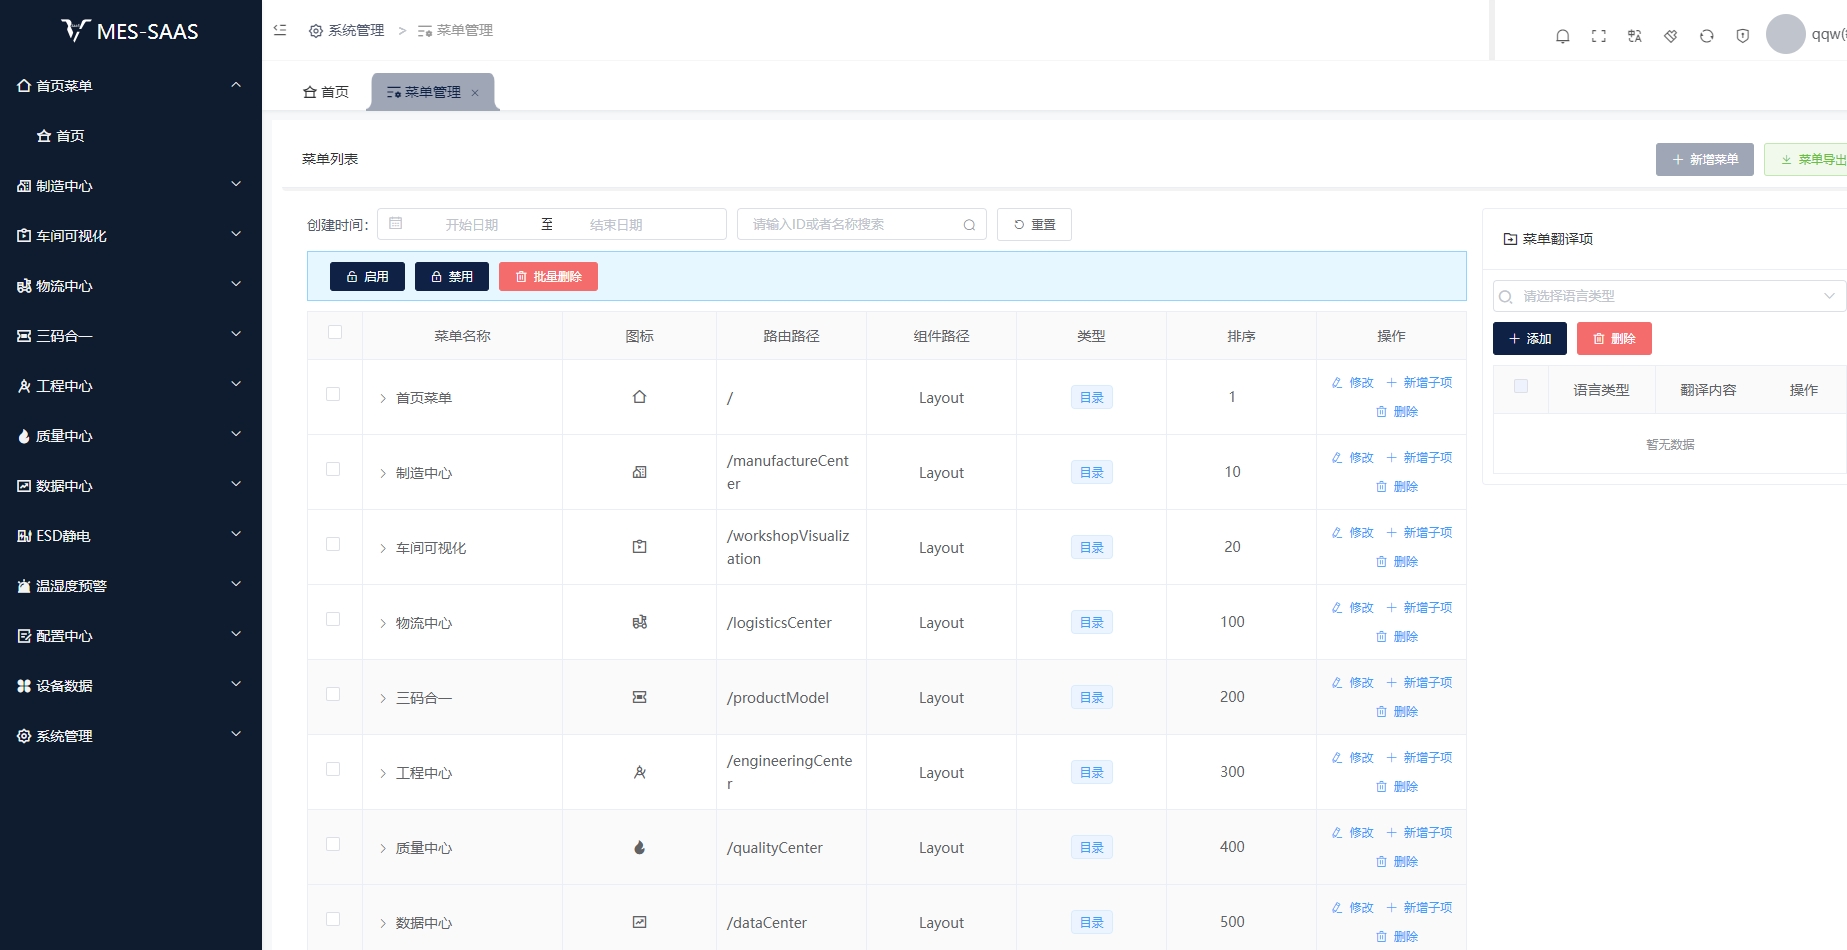Screen dimensions: 1847x950
Task: Click 修改 for 首页菜单 row
Action: 1353,383
